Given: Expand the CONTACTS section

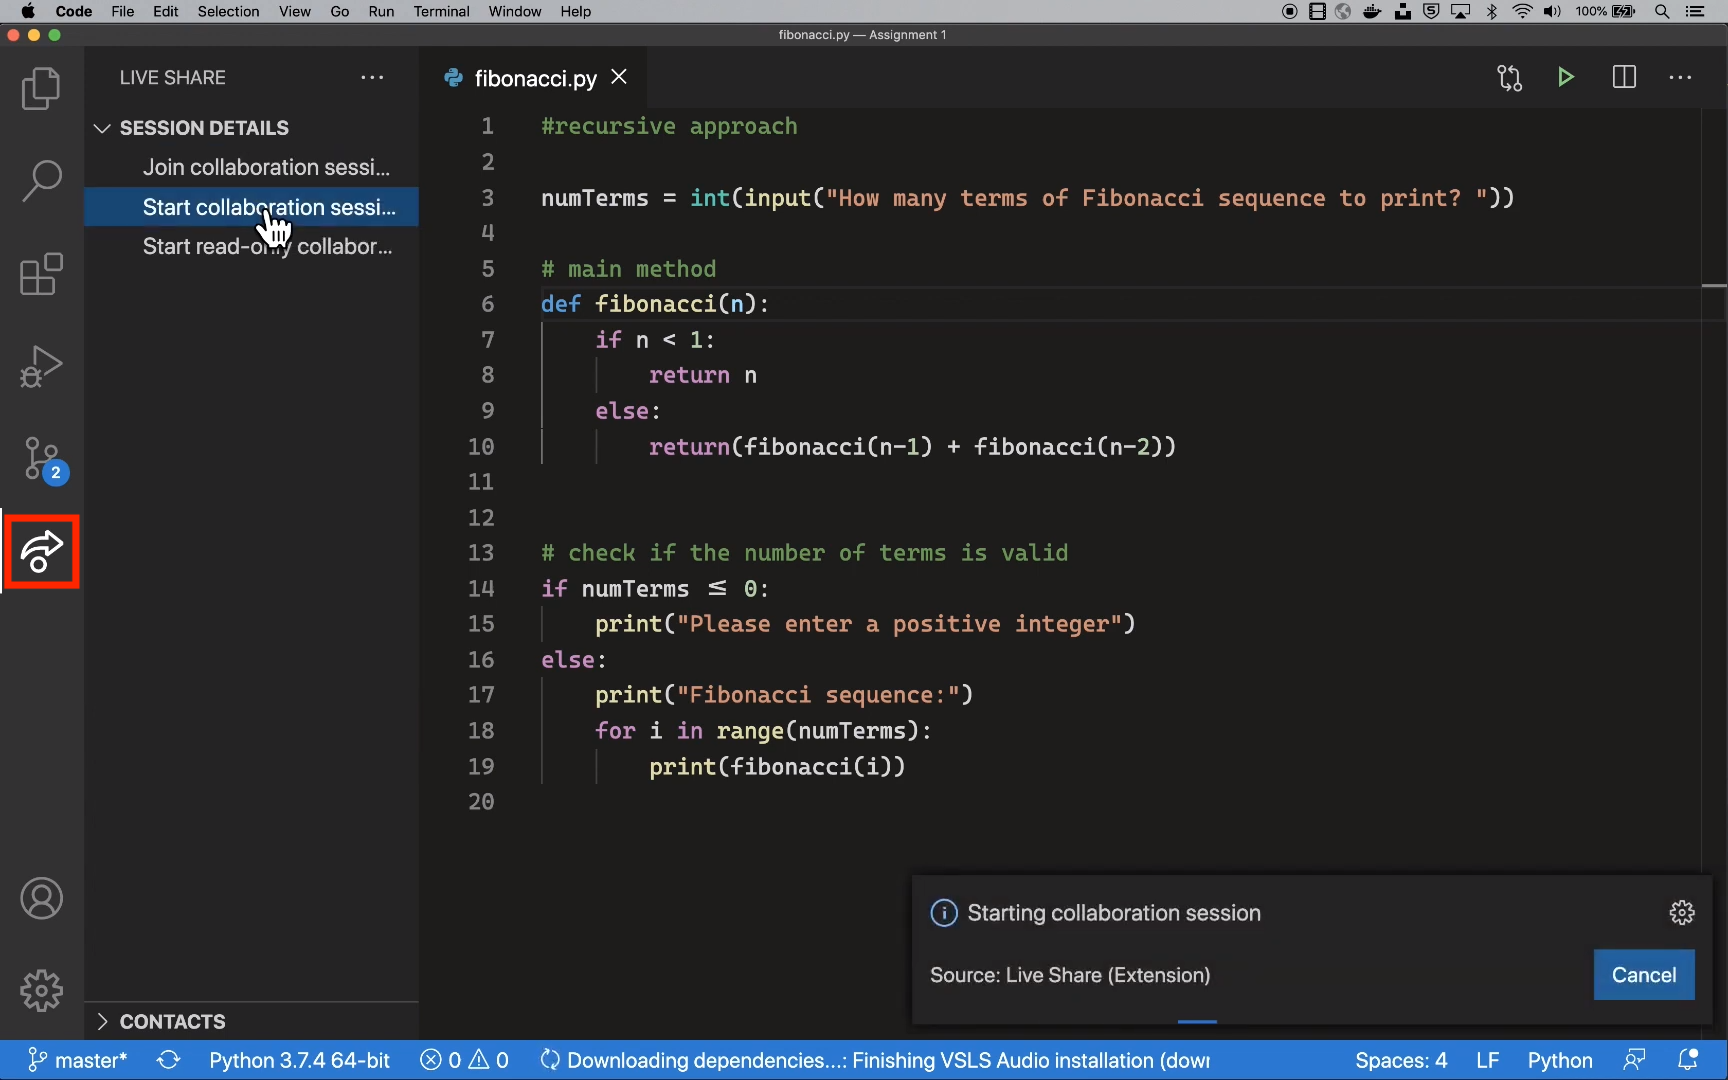Looking at the screenshot, I should [101, 1021].
